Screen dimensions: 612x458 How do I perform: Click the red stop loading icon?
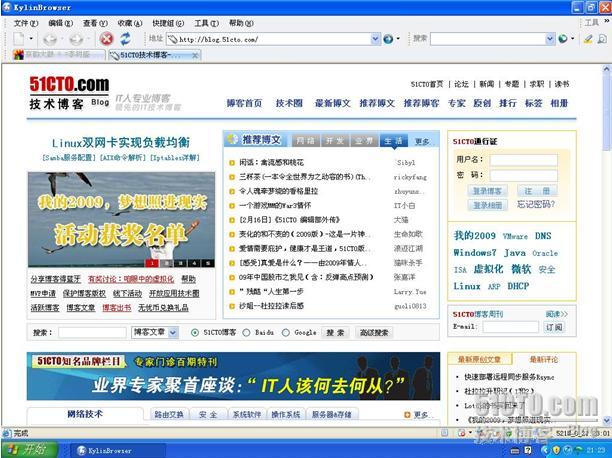pos(106,39)
